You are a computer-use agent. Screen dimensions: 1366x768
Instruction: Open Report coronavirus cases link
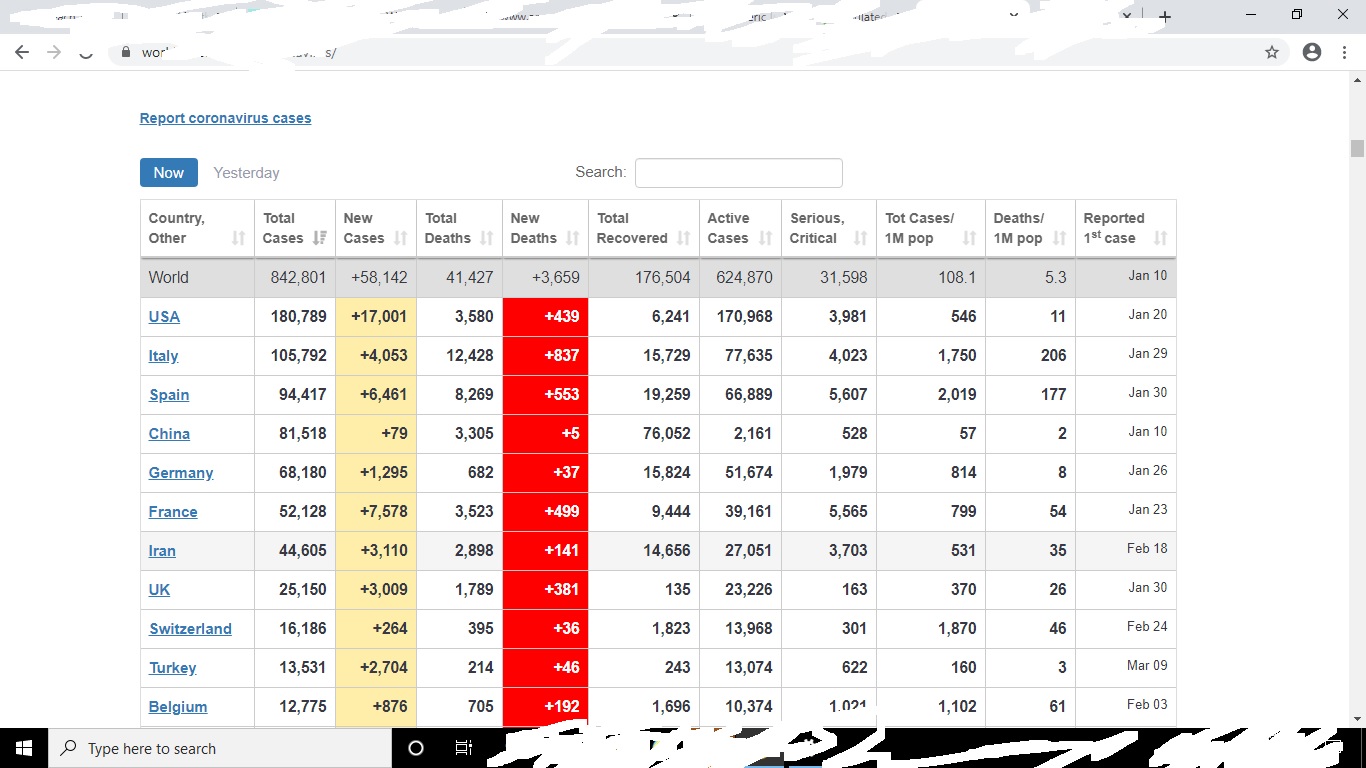coord(225,118)
